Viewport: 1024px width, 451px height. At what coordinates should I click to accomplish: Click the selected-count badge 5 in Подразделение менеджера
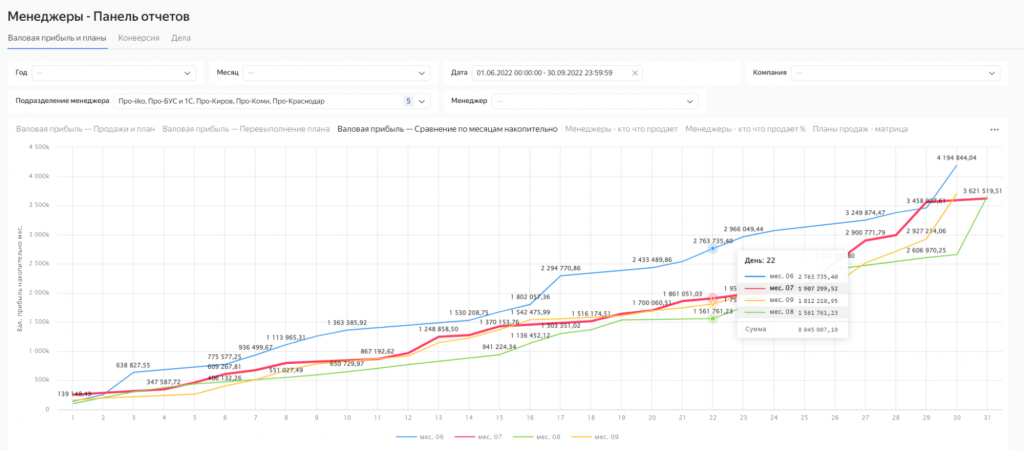pos(408,101)
